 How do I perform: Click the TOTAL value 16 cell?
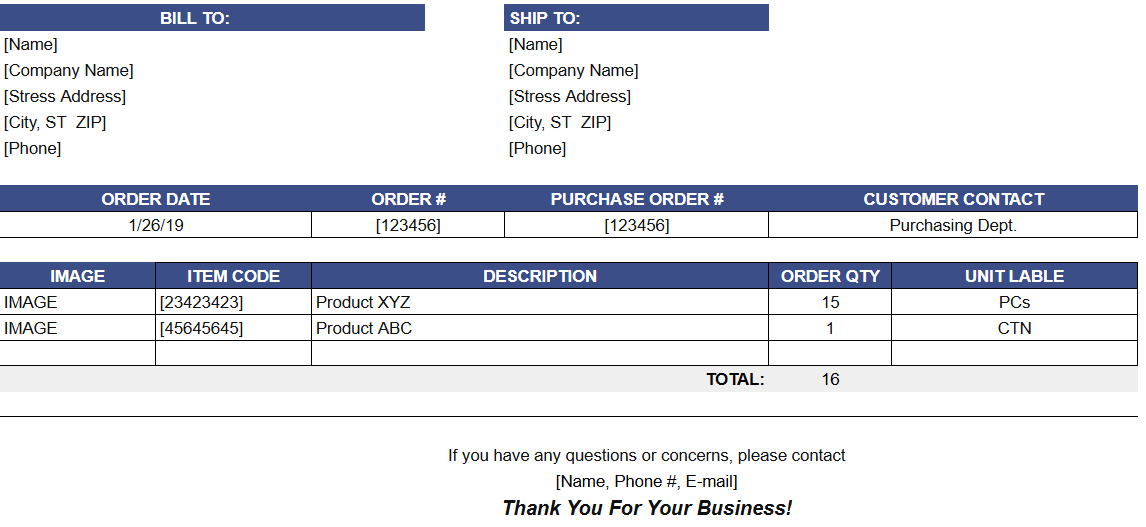(x=830, y=379)
